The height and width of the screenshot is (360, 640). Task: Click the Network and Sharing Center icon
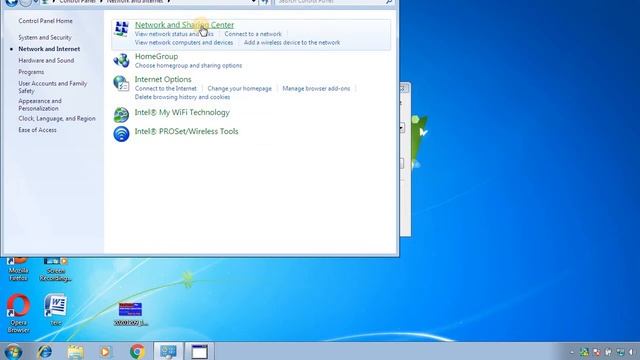pos(121,29)
